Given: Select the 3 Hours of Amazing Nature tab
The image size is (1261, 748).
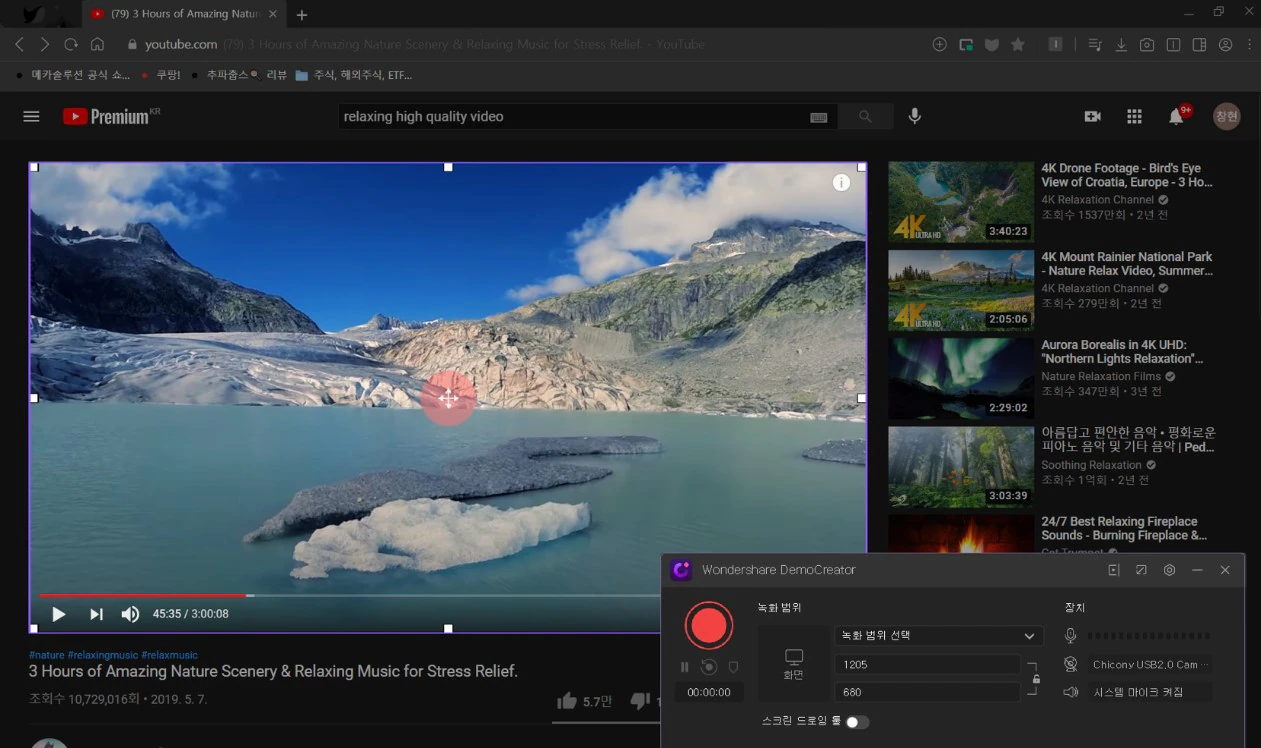Looking at the screenshot, I should click(183, 15).
